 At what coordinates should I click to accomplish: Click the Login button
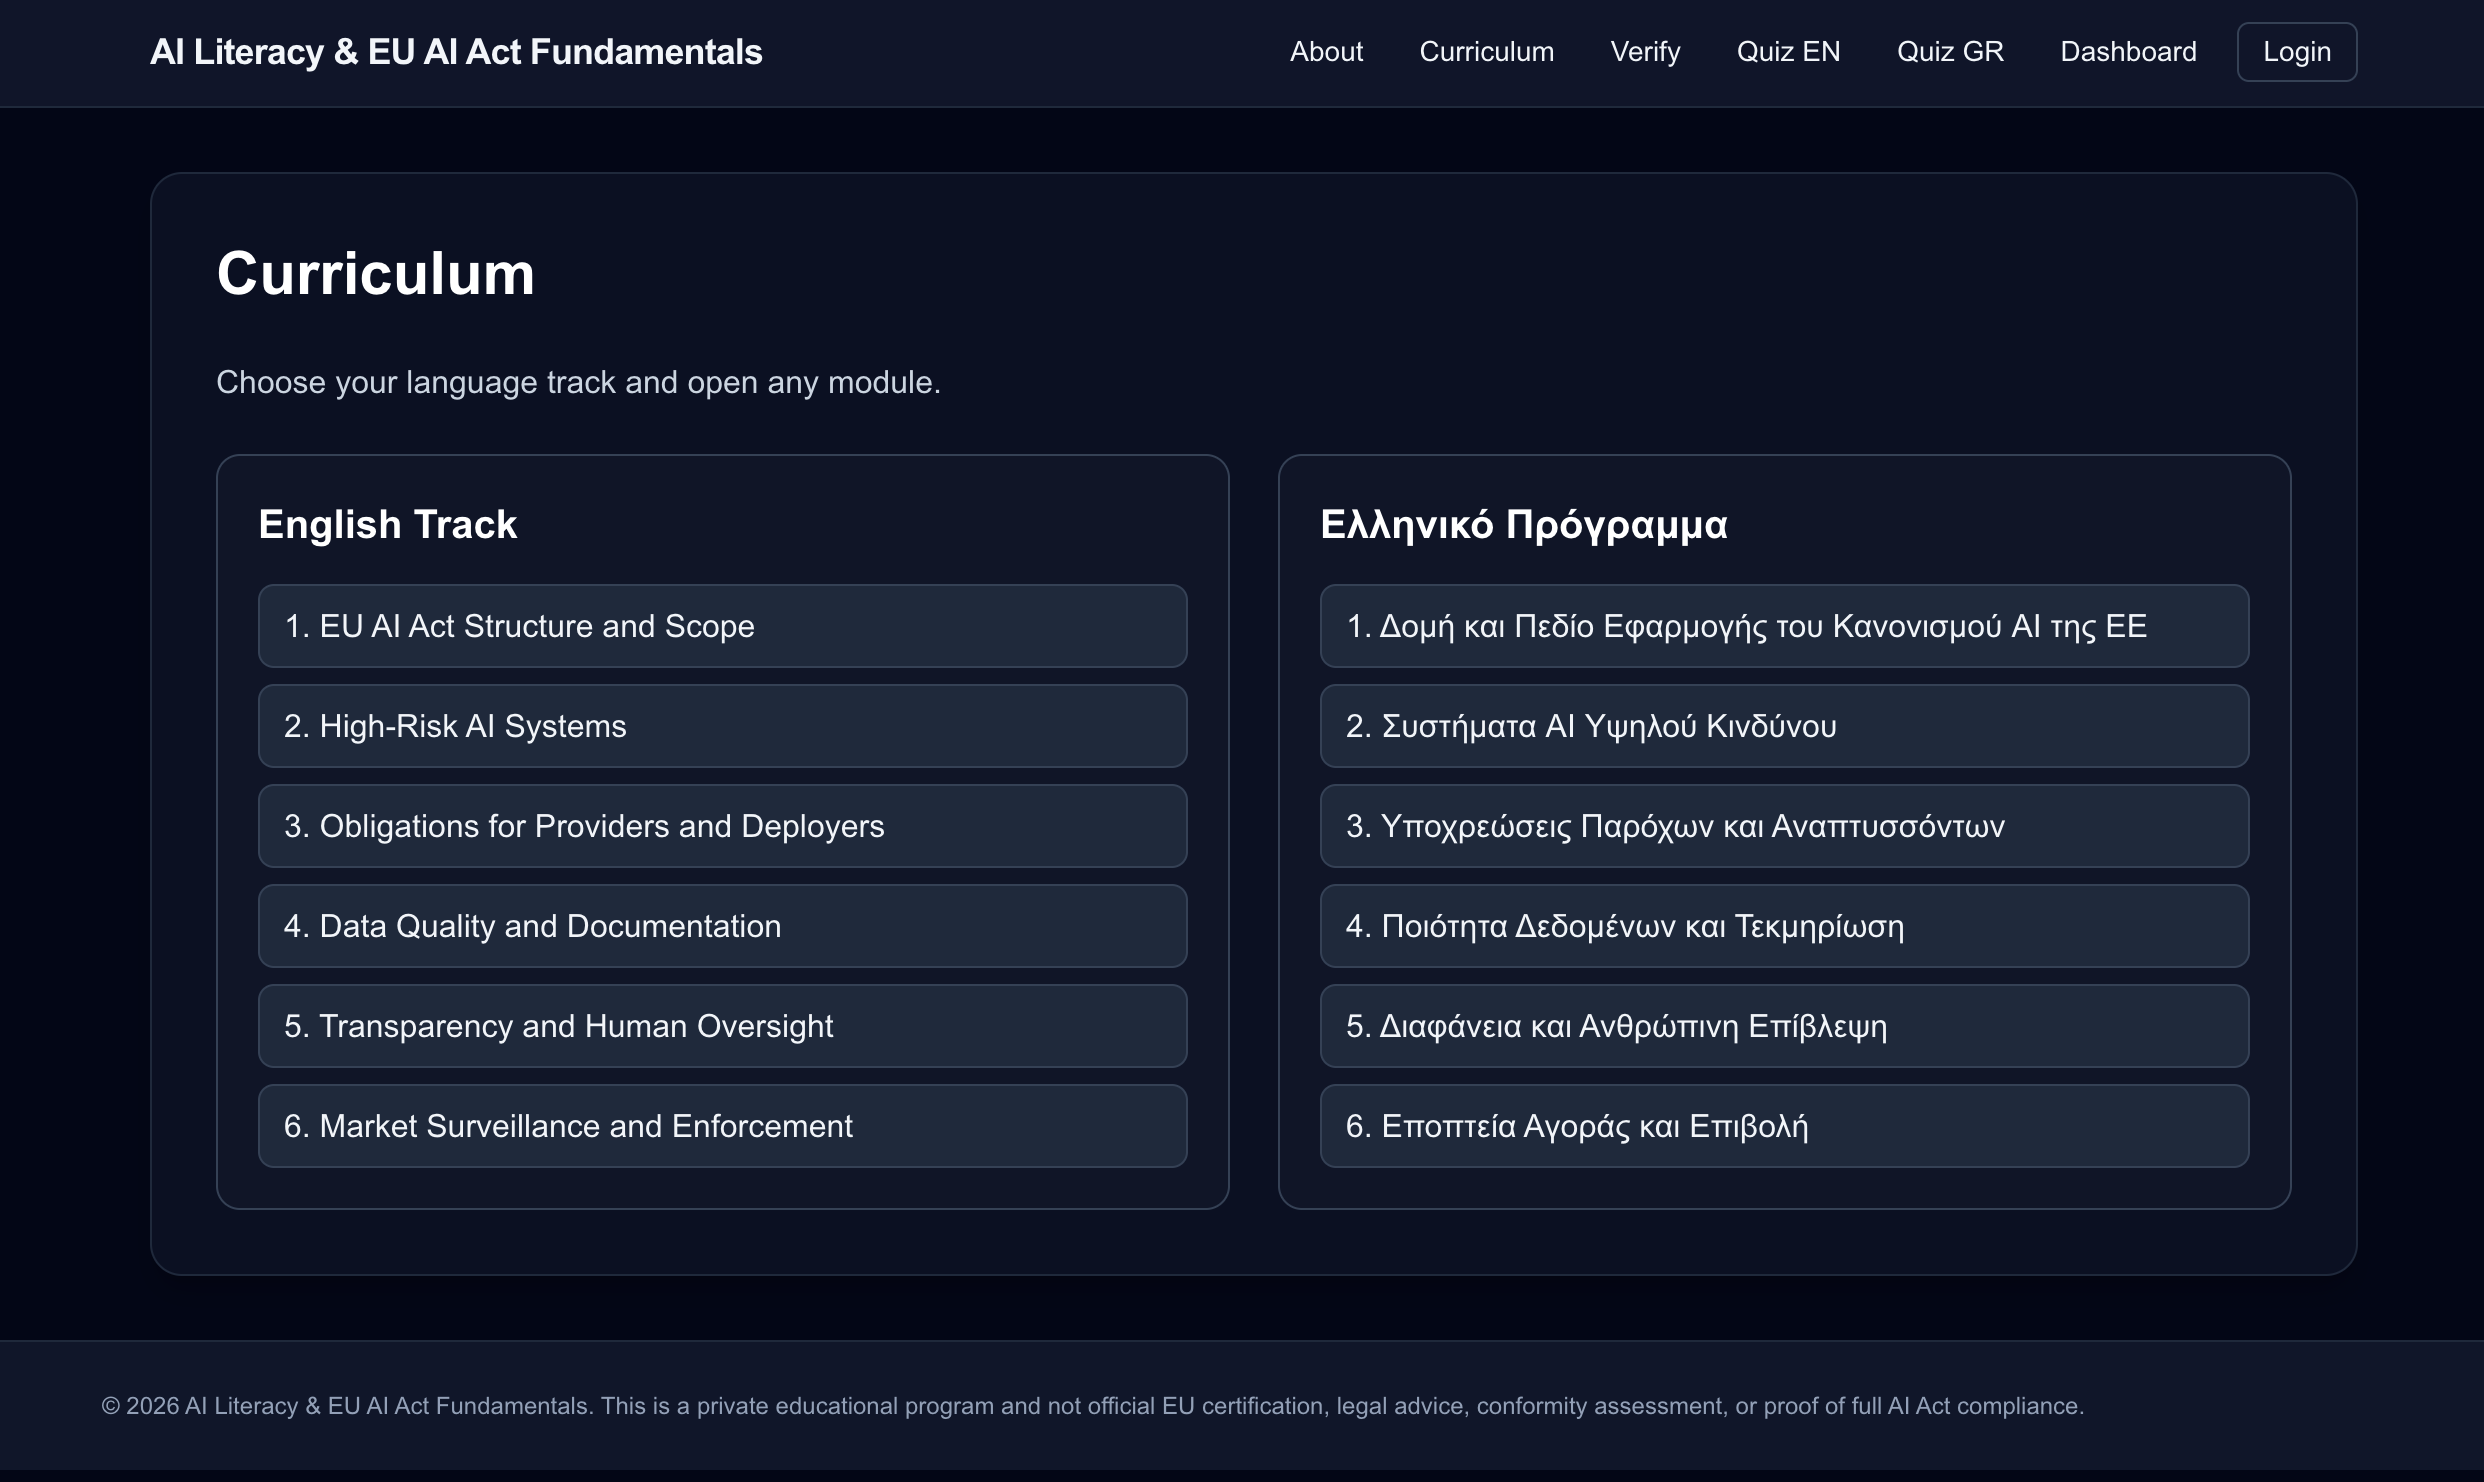(x=2296, y=51)
